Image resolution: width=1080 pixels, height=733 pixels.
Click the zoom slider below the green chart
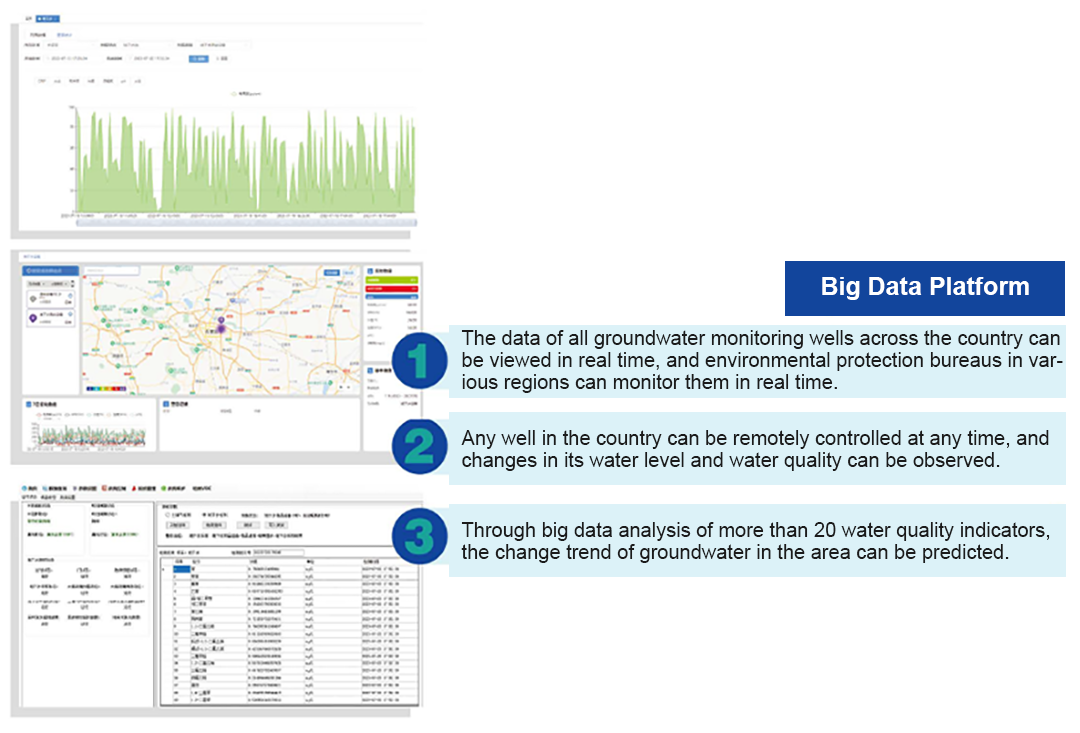[x=240, y=221]
